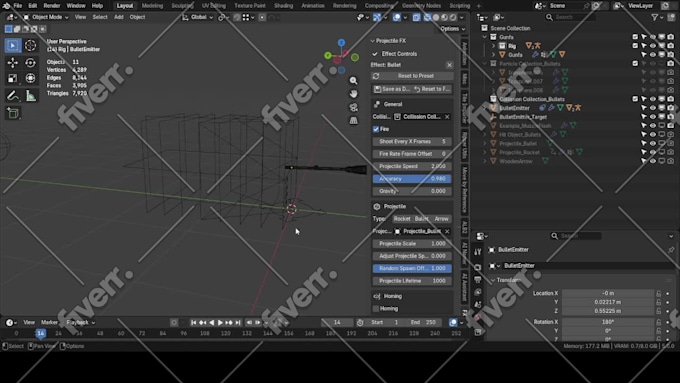Select the Add Cube tool
The image size is (680, 383).
pos(13,113)
